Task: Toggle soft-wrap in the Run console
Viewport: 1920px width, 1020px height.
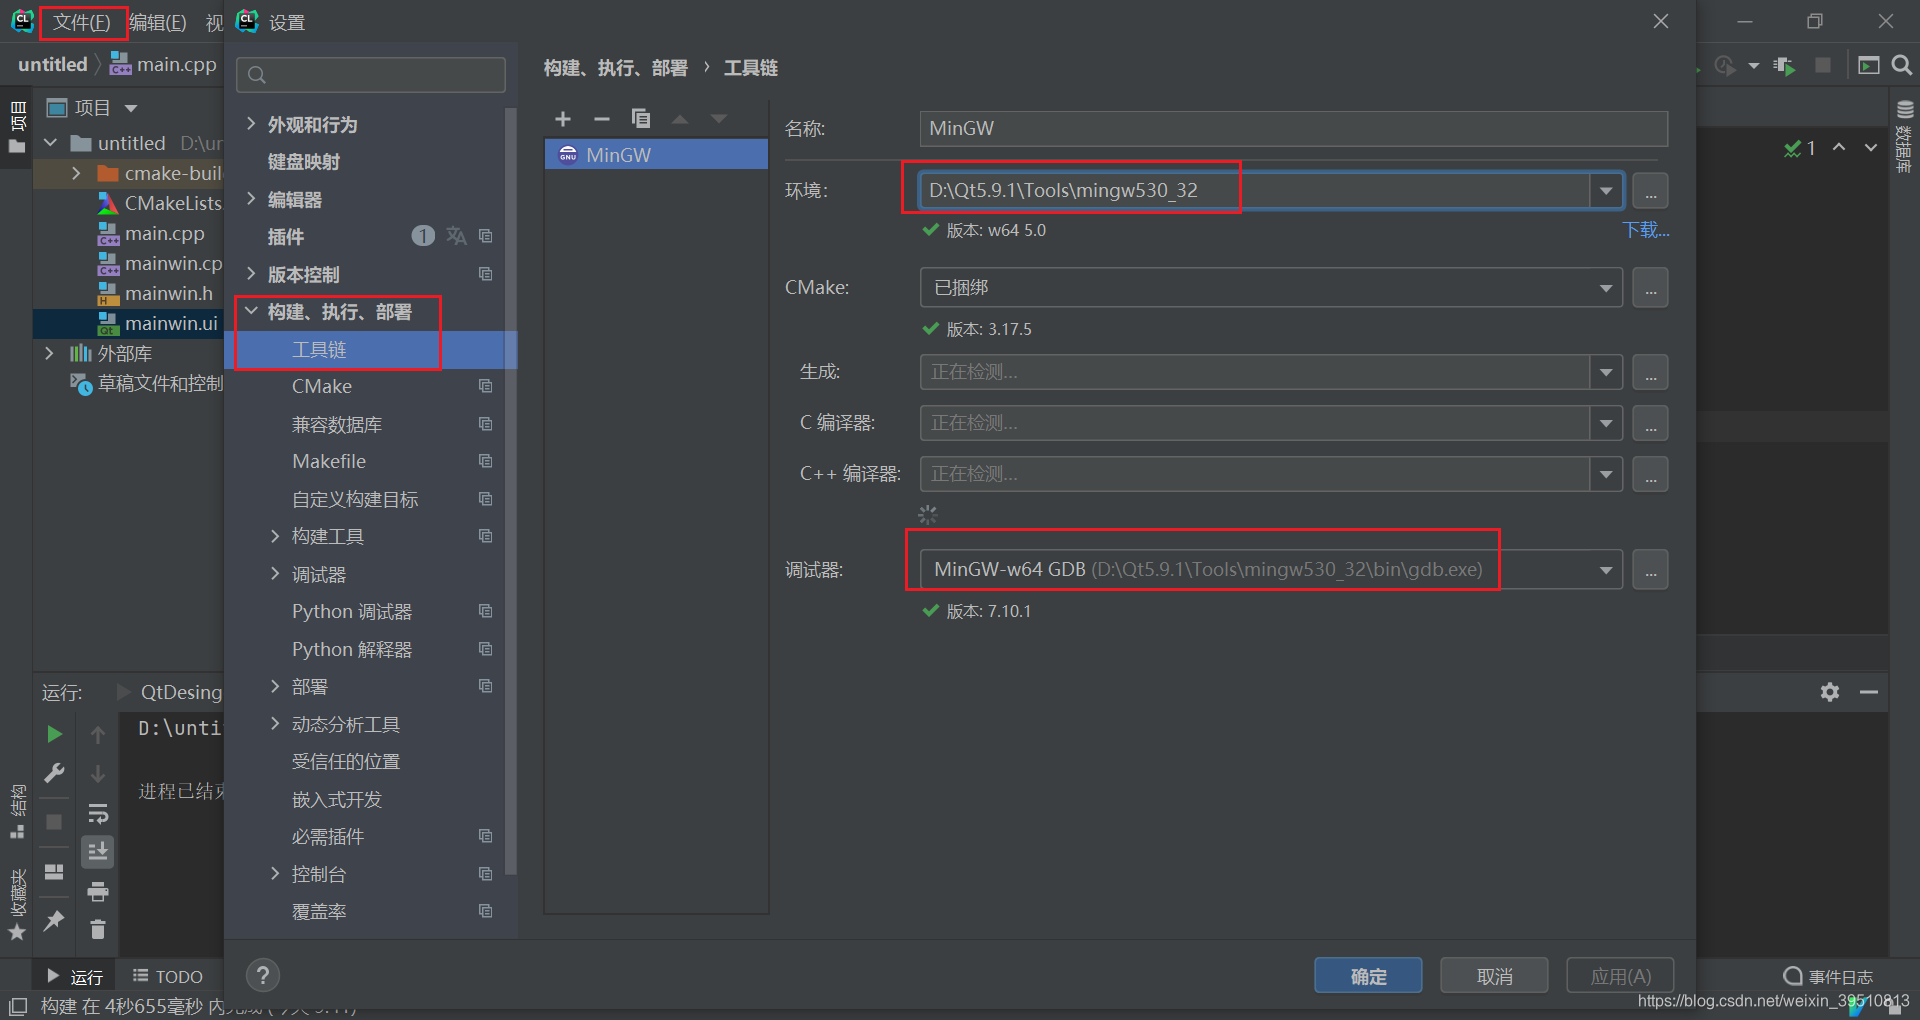Action: tap(98, 813)
